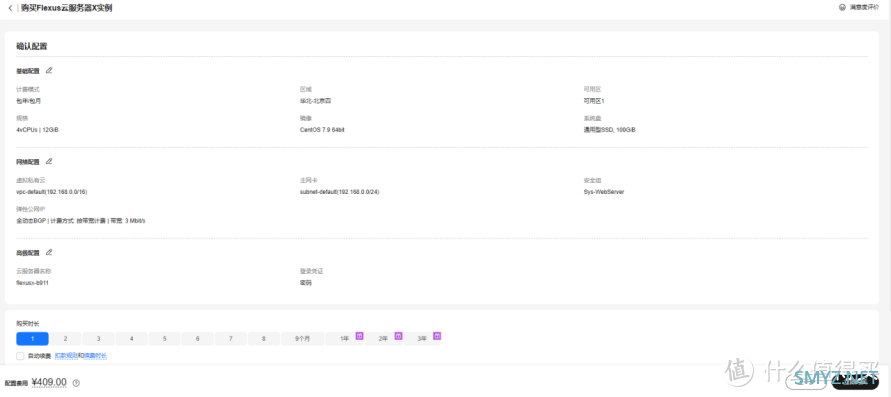The image size is (891, 397).
Task: Click the white previous-step button at bottom
Action: click(807, 381)
